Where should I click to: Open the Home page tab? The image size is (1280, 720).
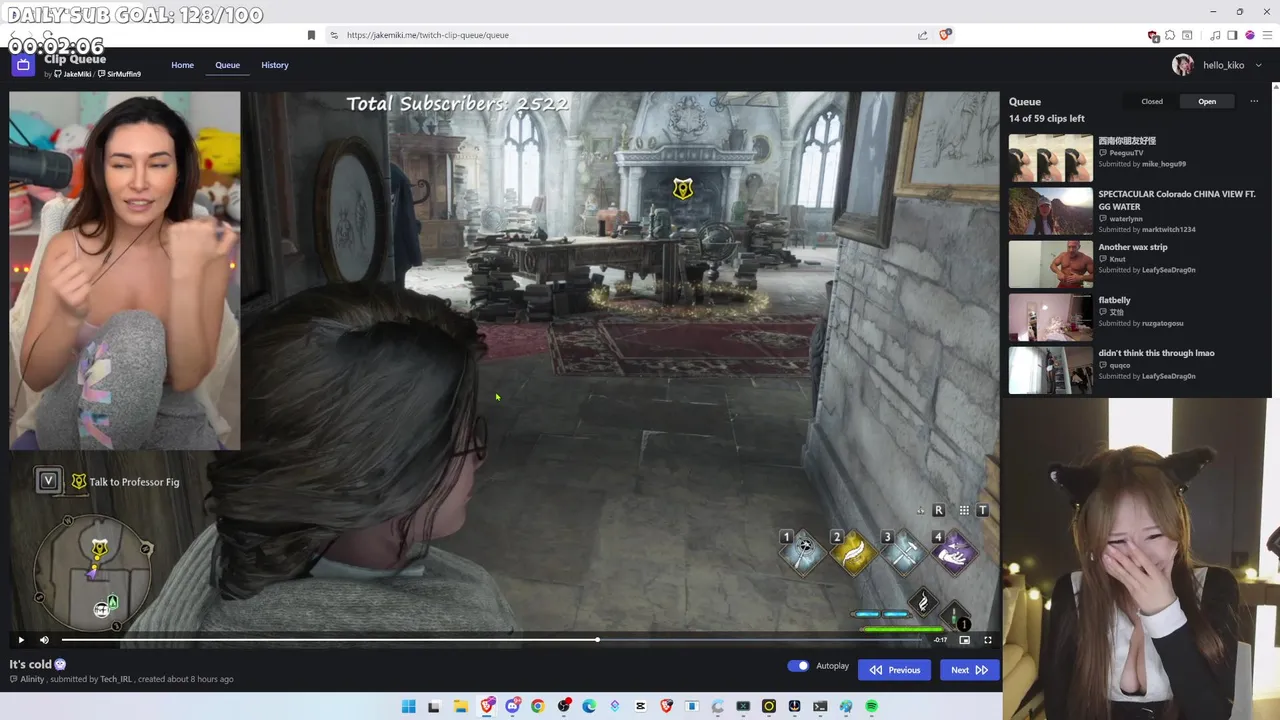point(182,65)
